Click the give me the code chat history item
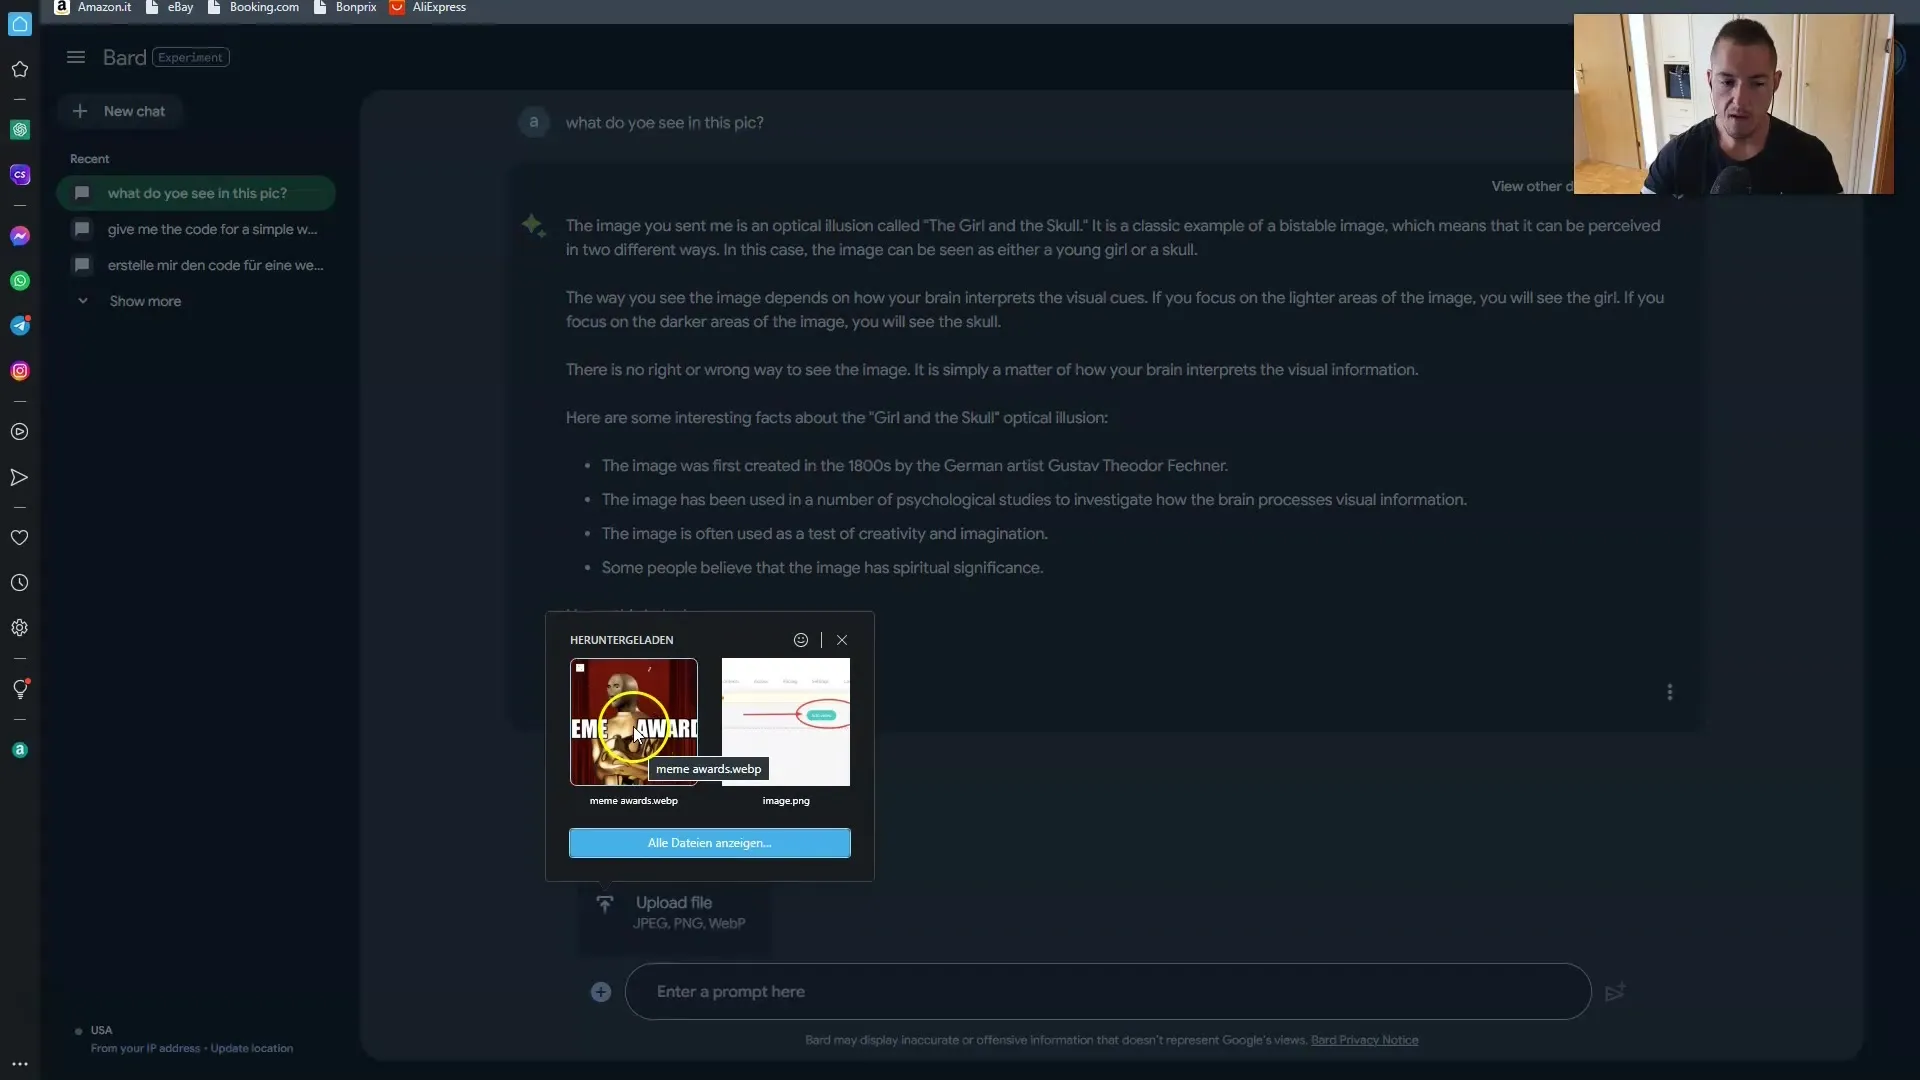 pos(211,228)
